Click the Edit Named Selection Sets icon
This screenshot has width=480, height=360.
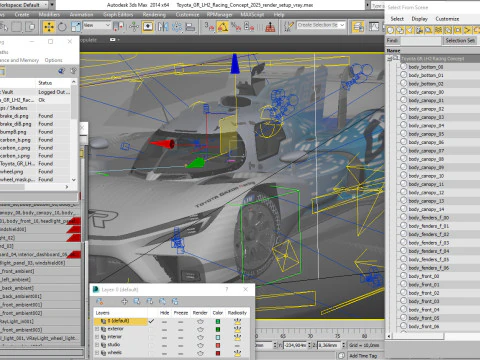click(288, 27)
